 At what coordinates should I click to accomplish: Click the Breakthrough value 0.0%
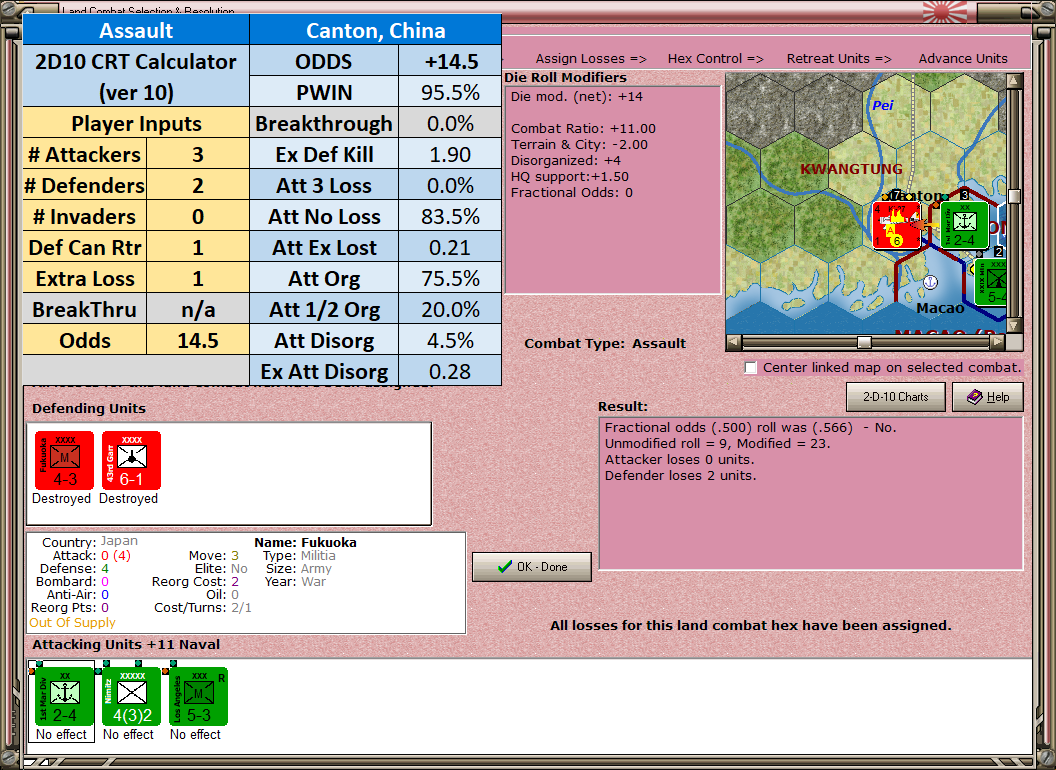450,123
